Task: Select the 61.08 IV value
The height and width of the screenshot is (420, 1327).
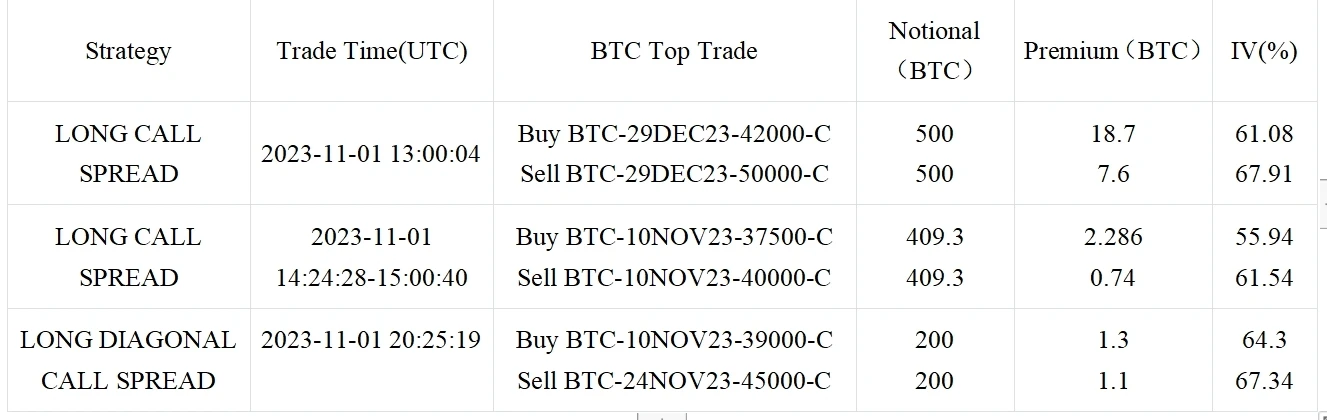Action: pos(1264,133)
